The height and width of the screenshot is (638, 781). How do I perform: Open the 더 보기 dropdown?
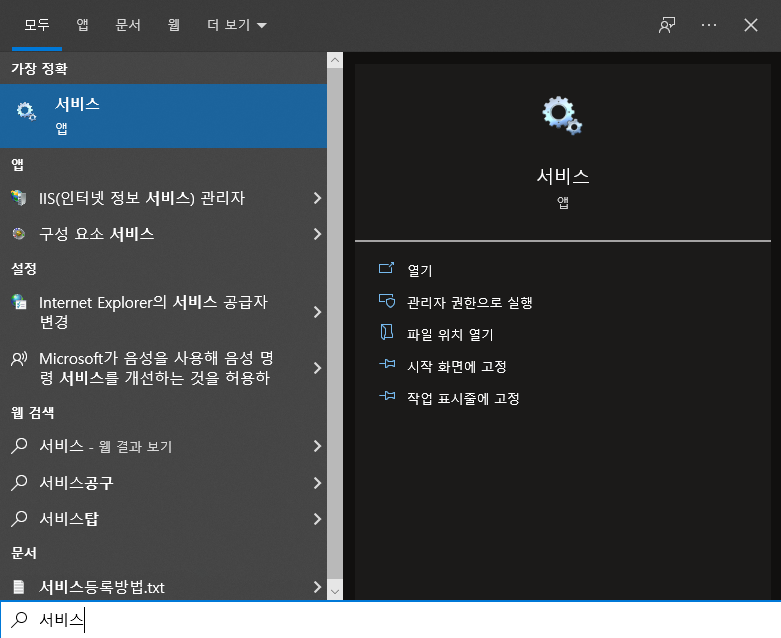[x=237, y=25]
